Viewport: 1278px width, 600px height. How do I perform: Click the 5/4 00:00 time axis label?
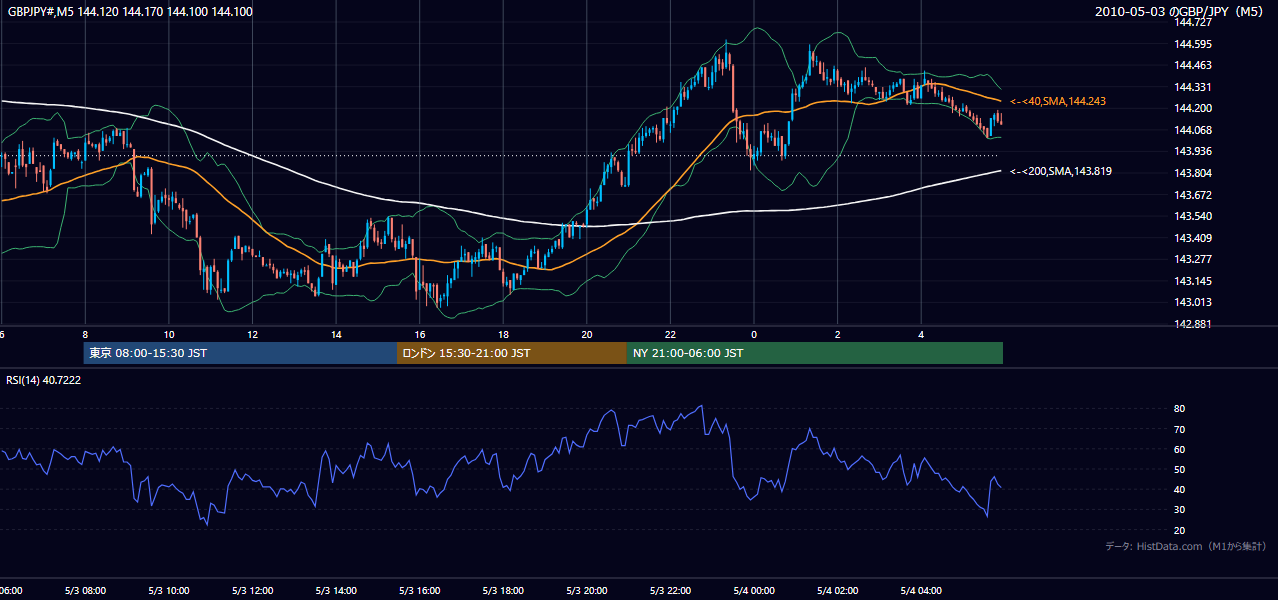point(754,591)
